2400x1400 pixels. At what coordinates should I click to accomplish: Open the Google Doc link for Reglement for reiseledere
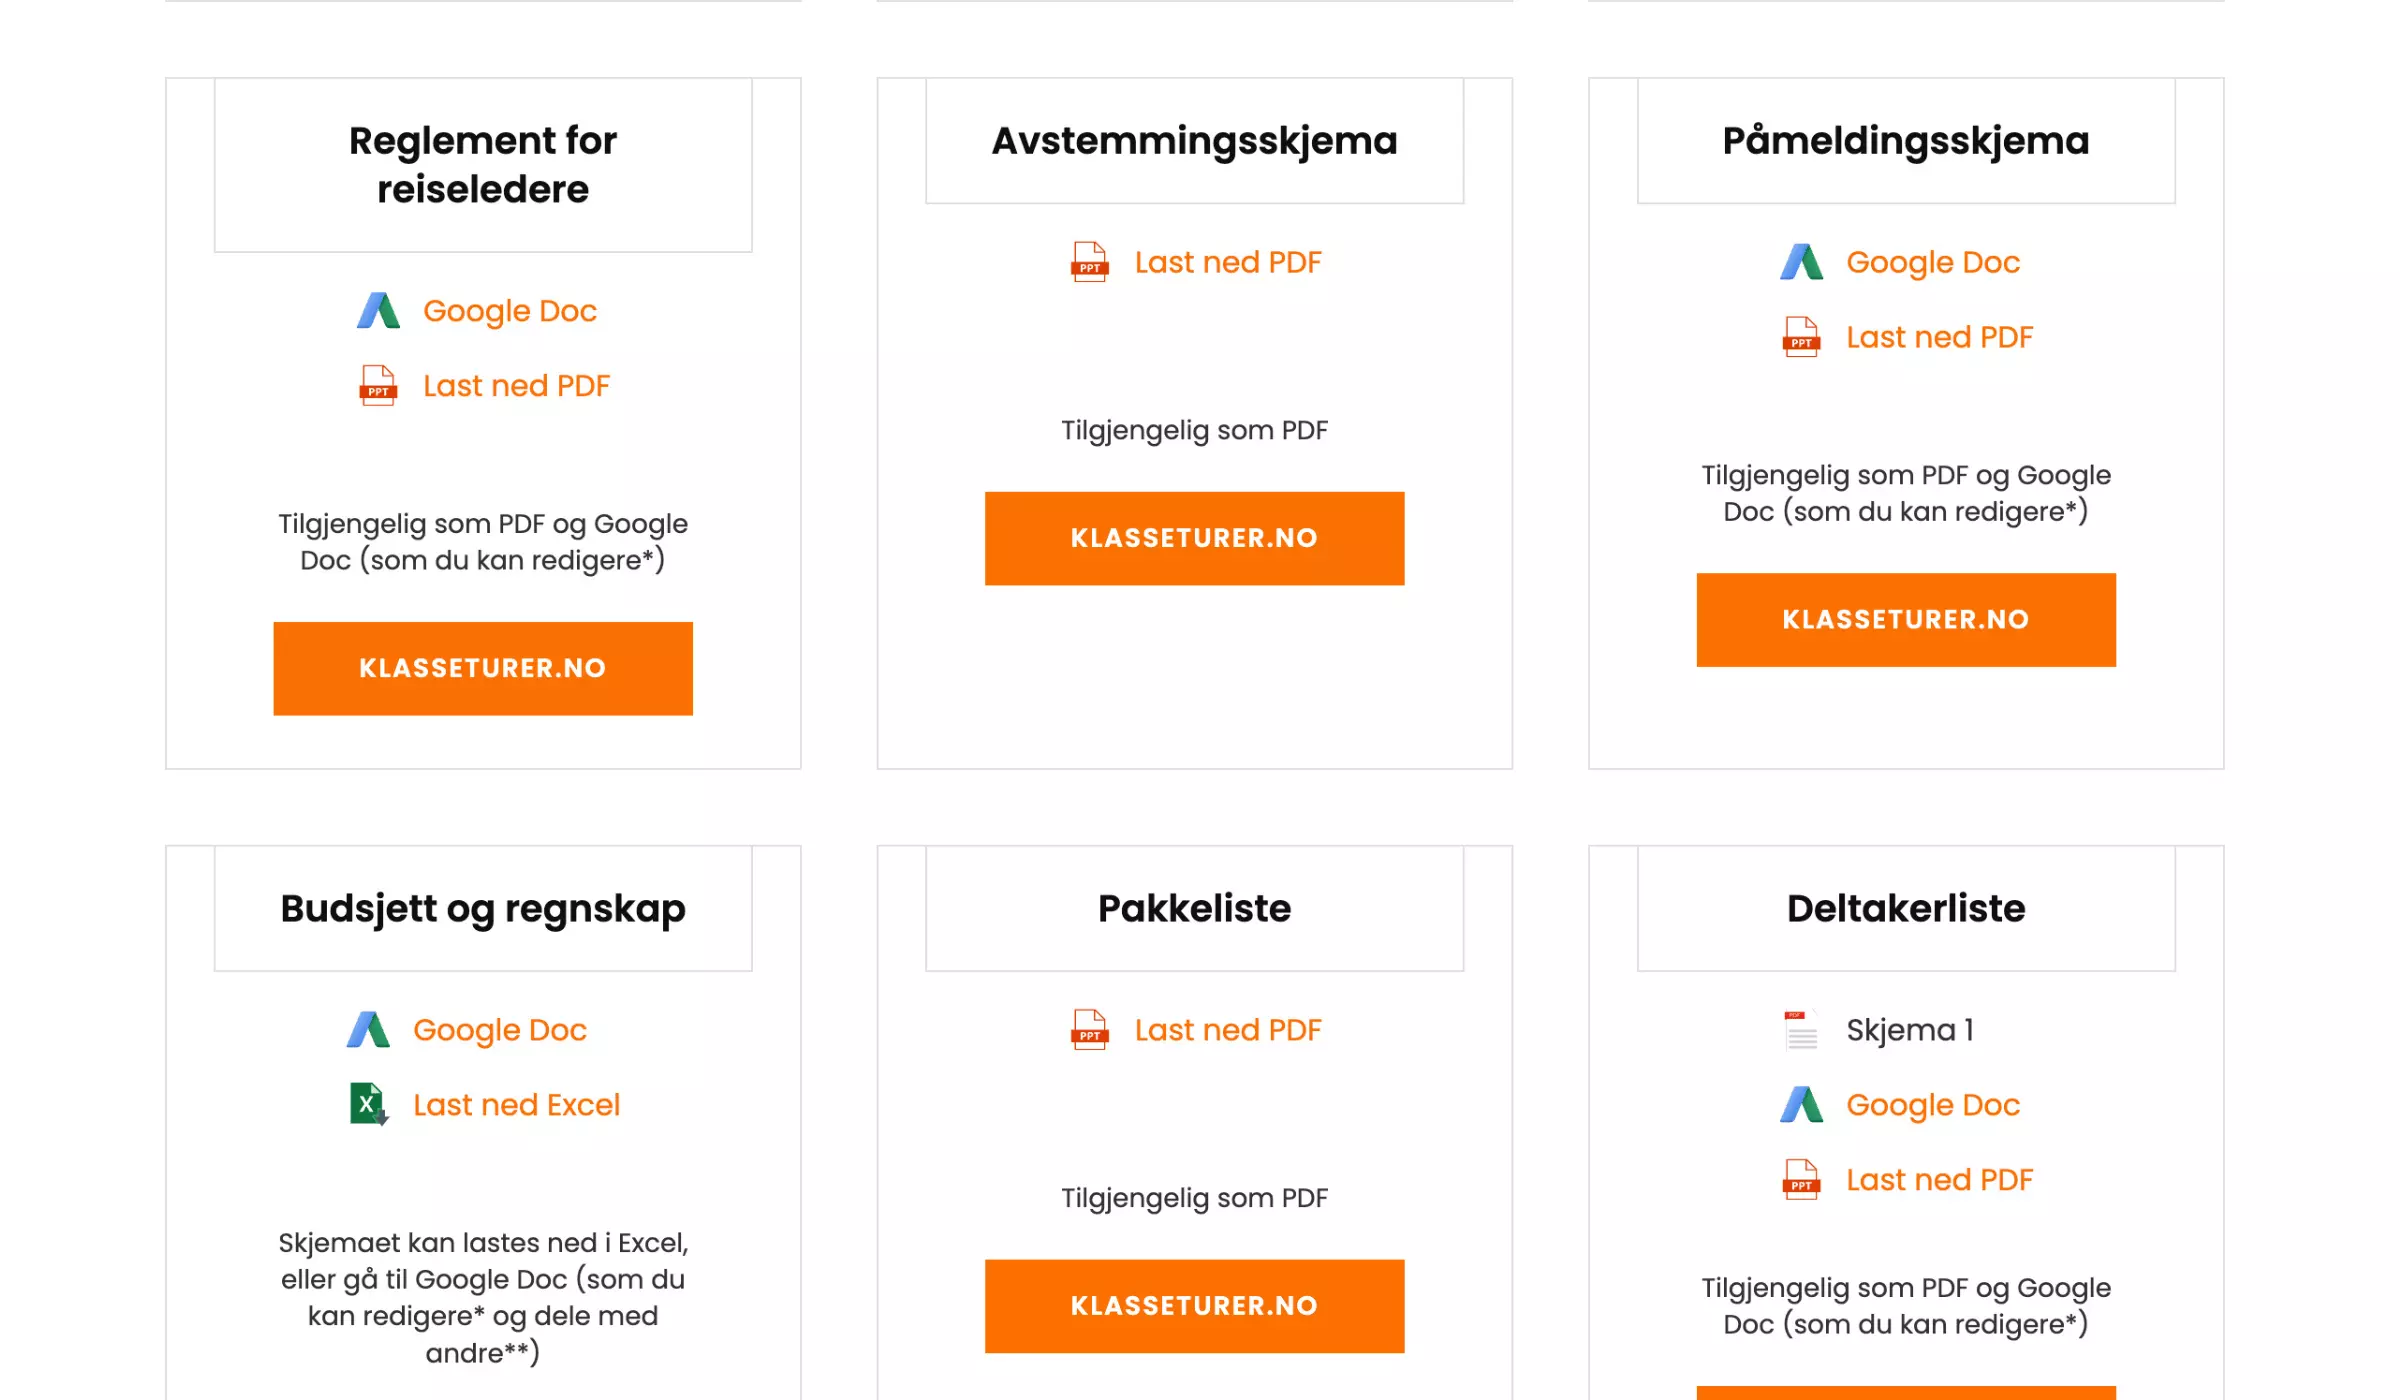point(511,311)
